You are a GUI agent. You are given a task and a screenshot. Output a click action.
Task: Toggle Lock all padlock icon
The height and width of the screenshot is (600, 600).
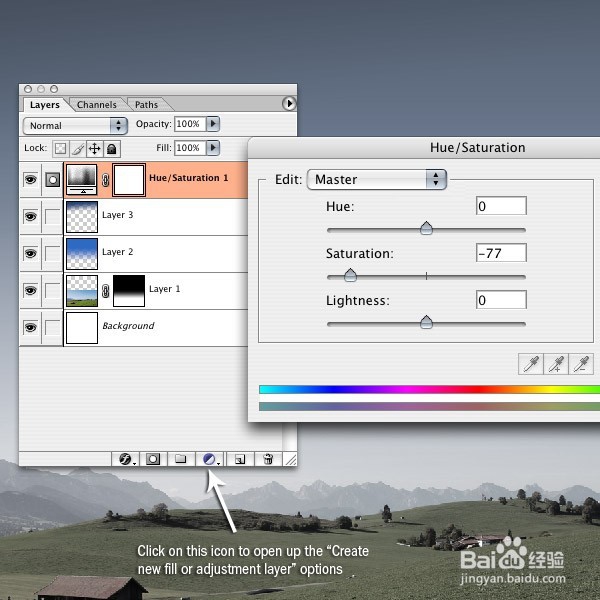112,148
